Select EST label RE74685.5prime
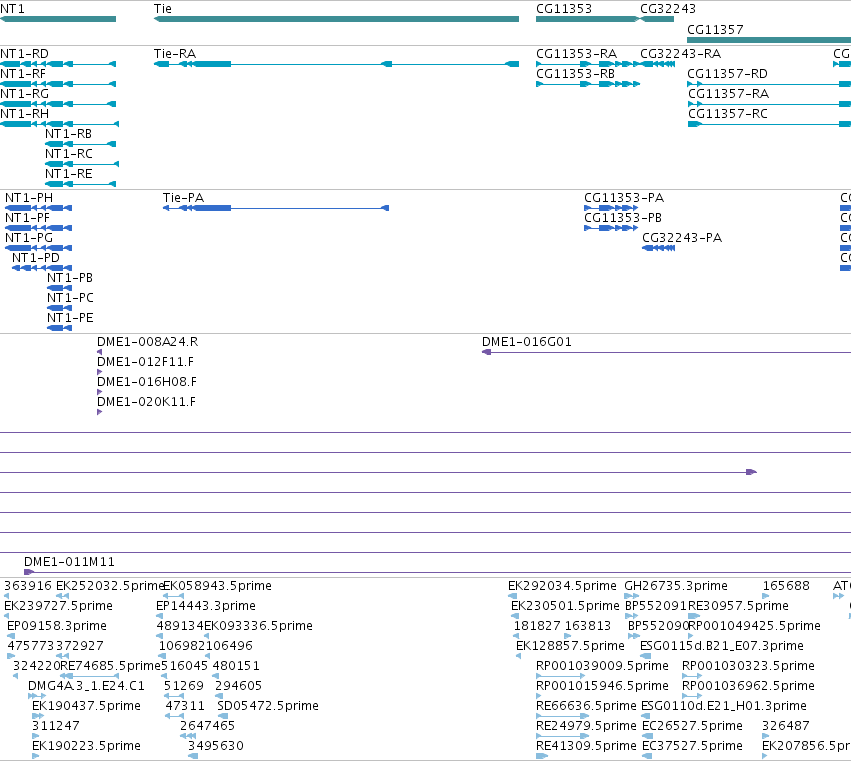This screenshot has height=761, width=851. (110, 667)
